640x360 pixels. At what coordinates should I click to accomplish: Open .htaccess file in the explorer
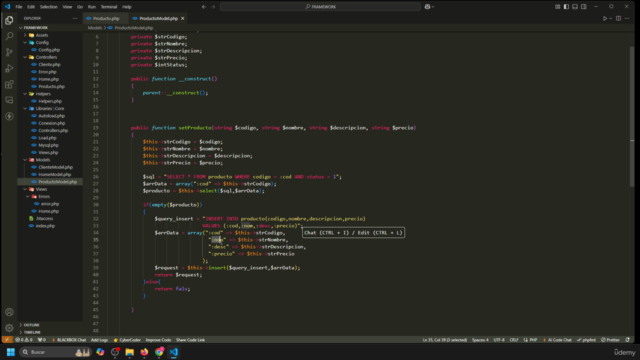(44, 218)
